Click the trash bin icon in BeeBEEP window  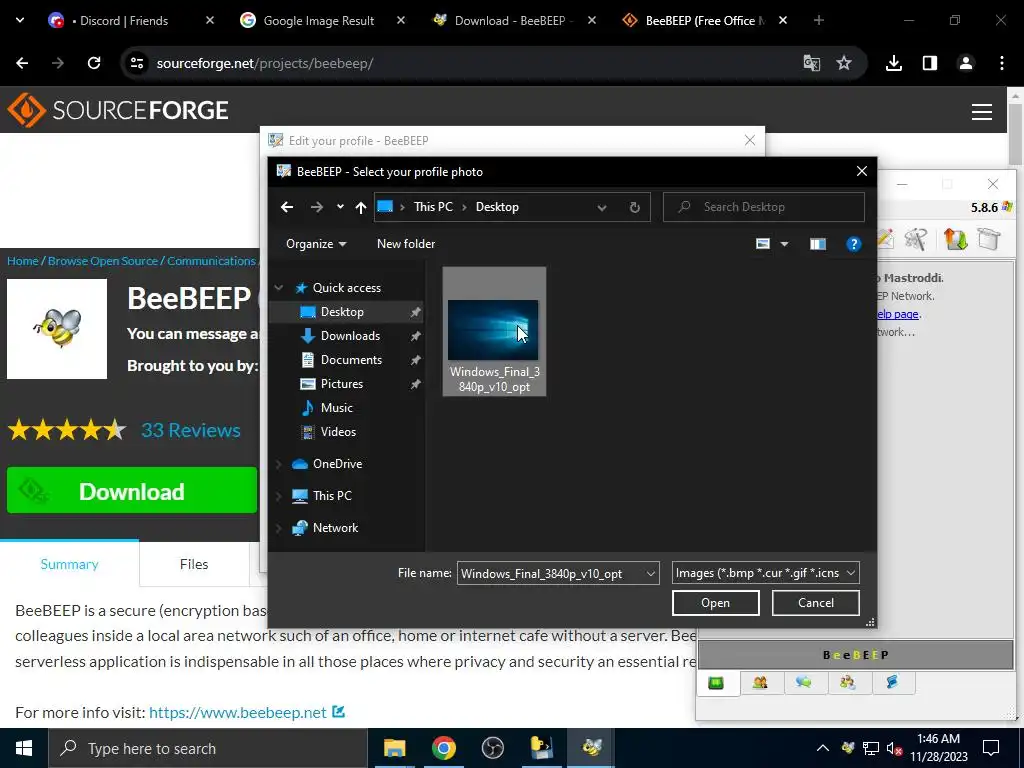tap(989, 239)
